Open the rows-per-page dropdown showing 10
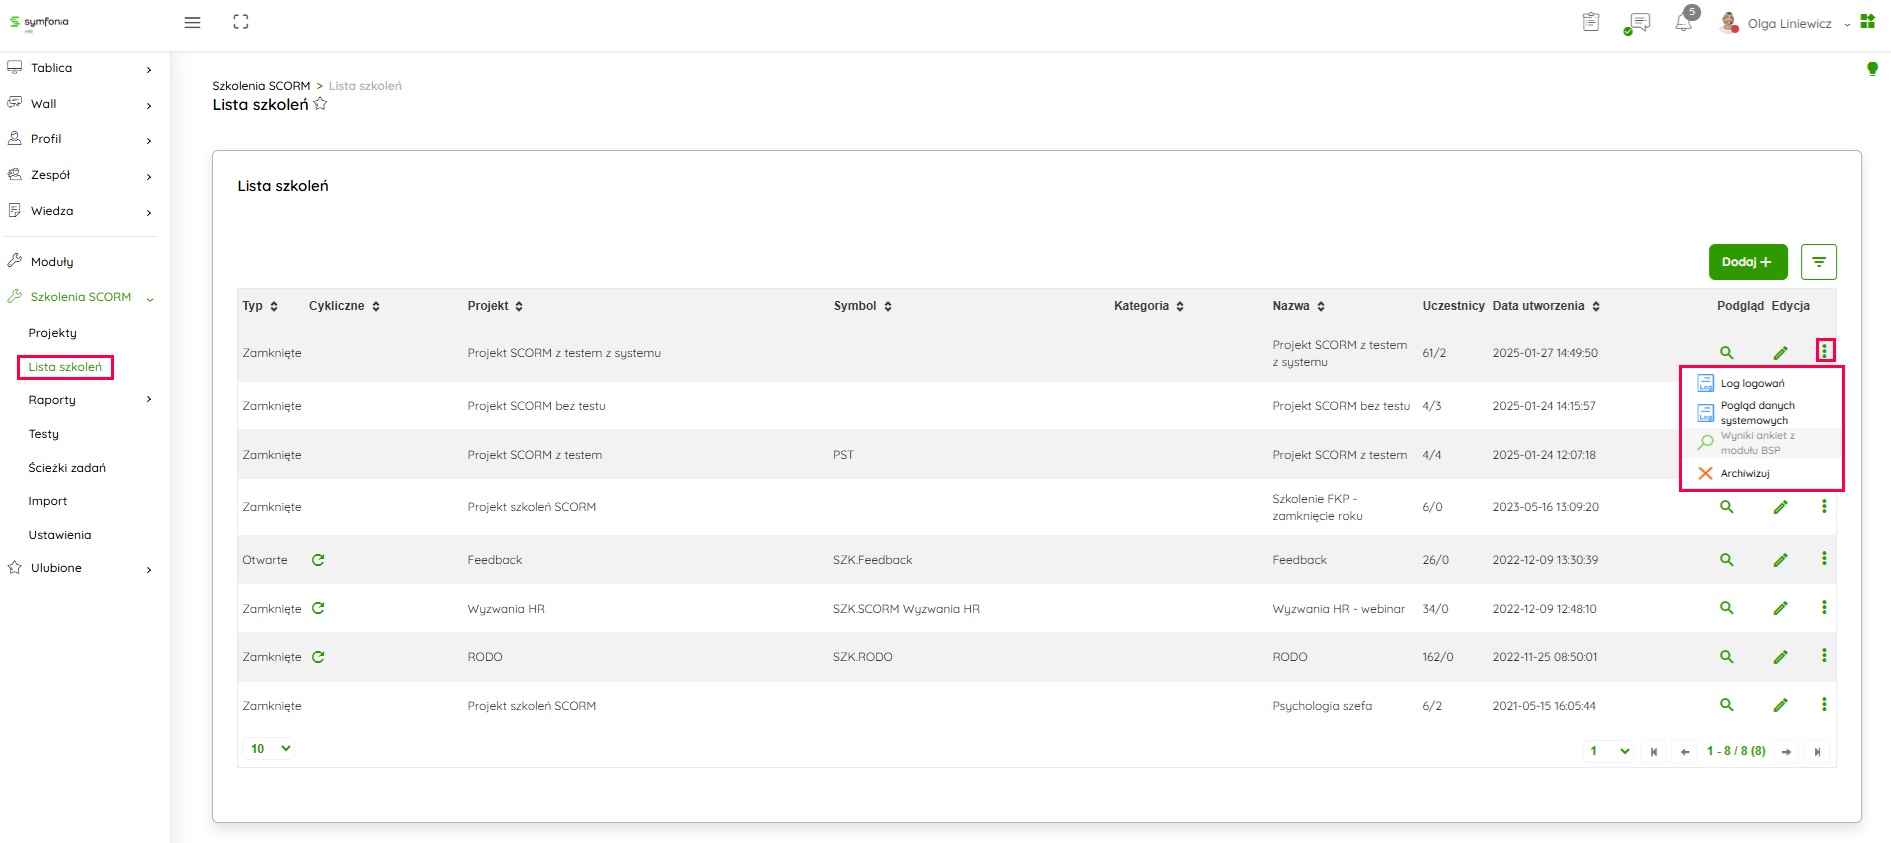The height and width of the screenshot is (843, 1891). (x=270, y=749)
